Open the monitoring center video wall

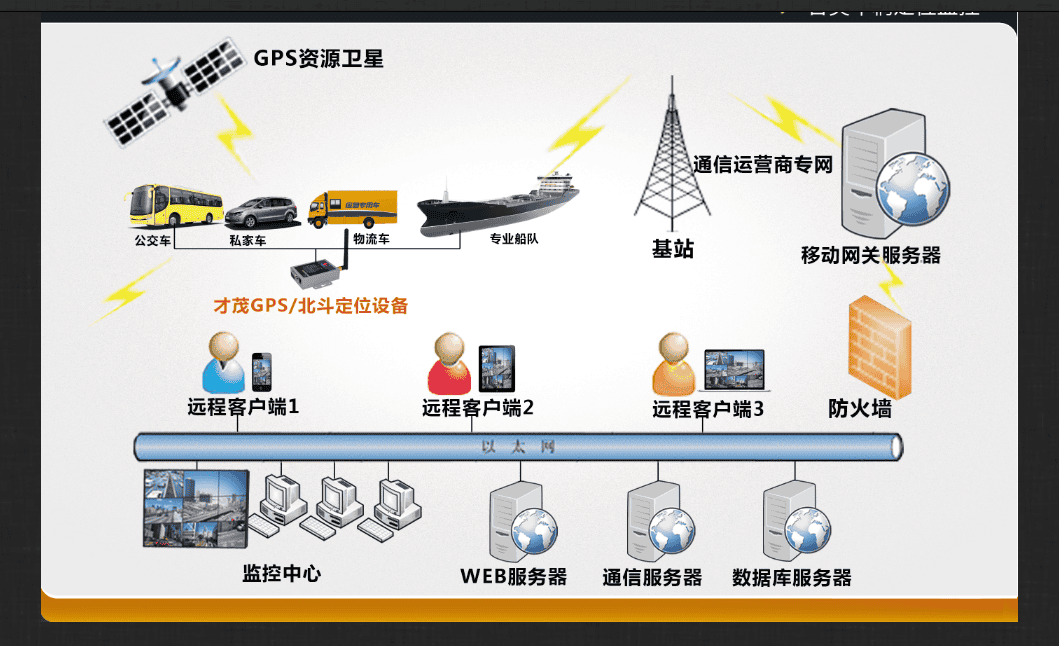[x=193, y=508]
